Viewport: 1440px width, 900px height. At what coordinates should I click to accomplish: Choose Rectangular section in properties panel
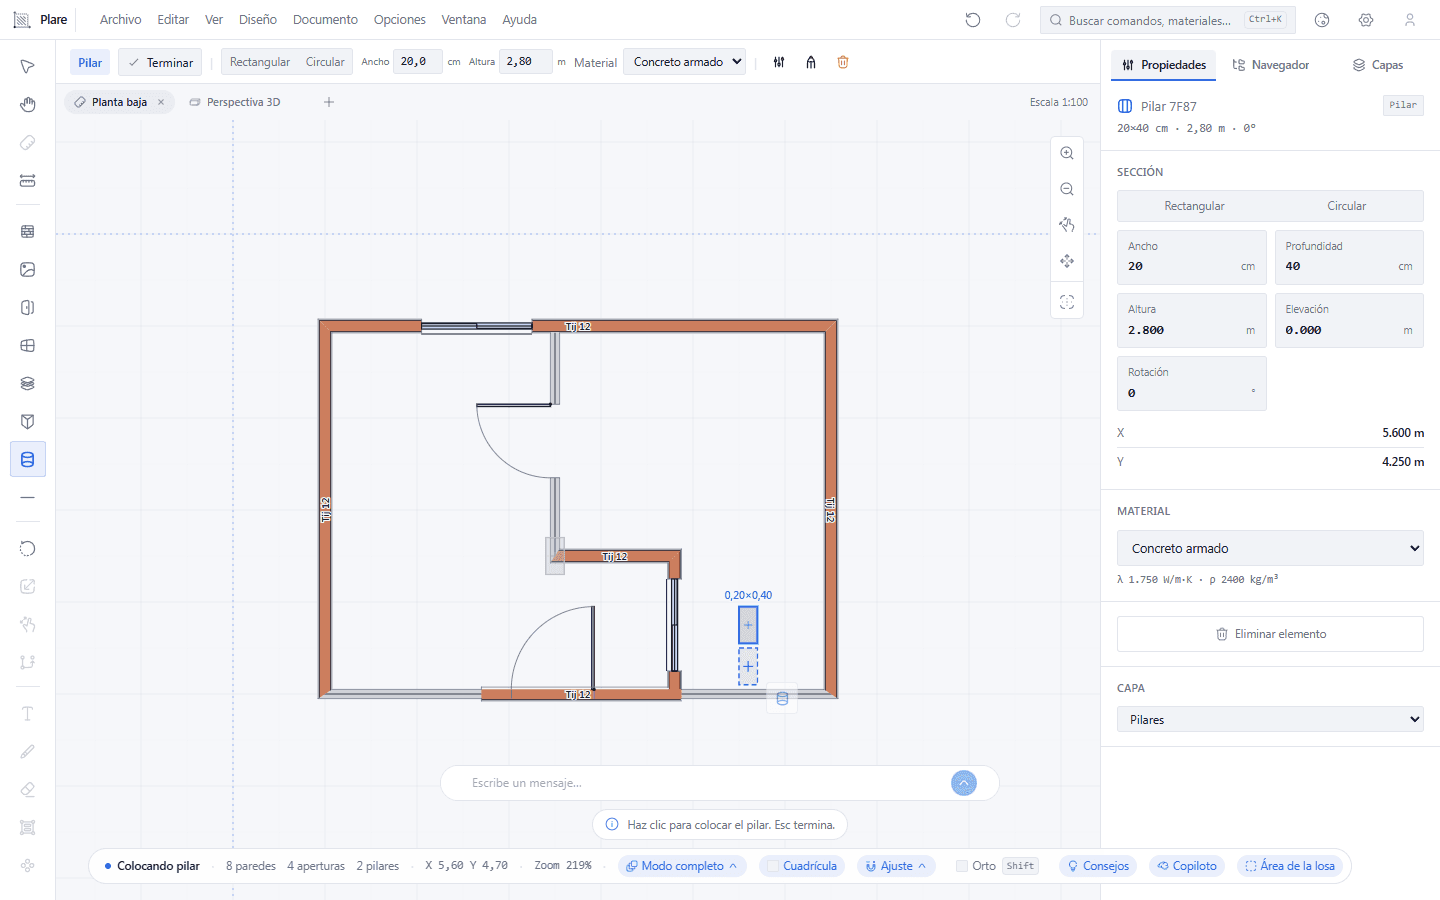[x=1194, y=206]
